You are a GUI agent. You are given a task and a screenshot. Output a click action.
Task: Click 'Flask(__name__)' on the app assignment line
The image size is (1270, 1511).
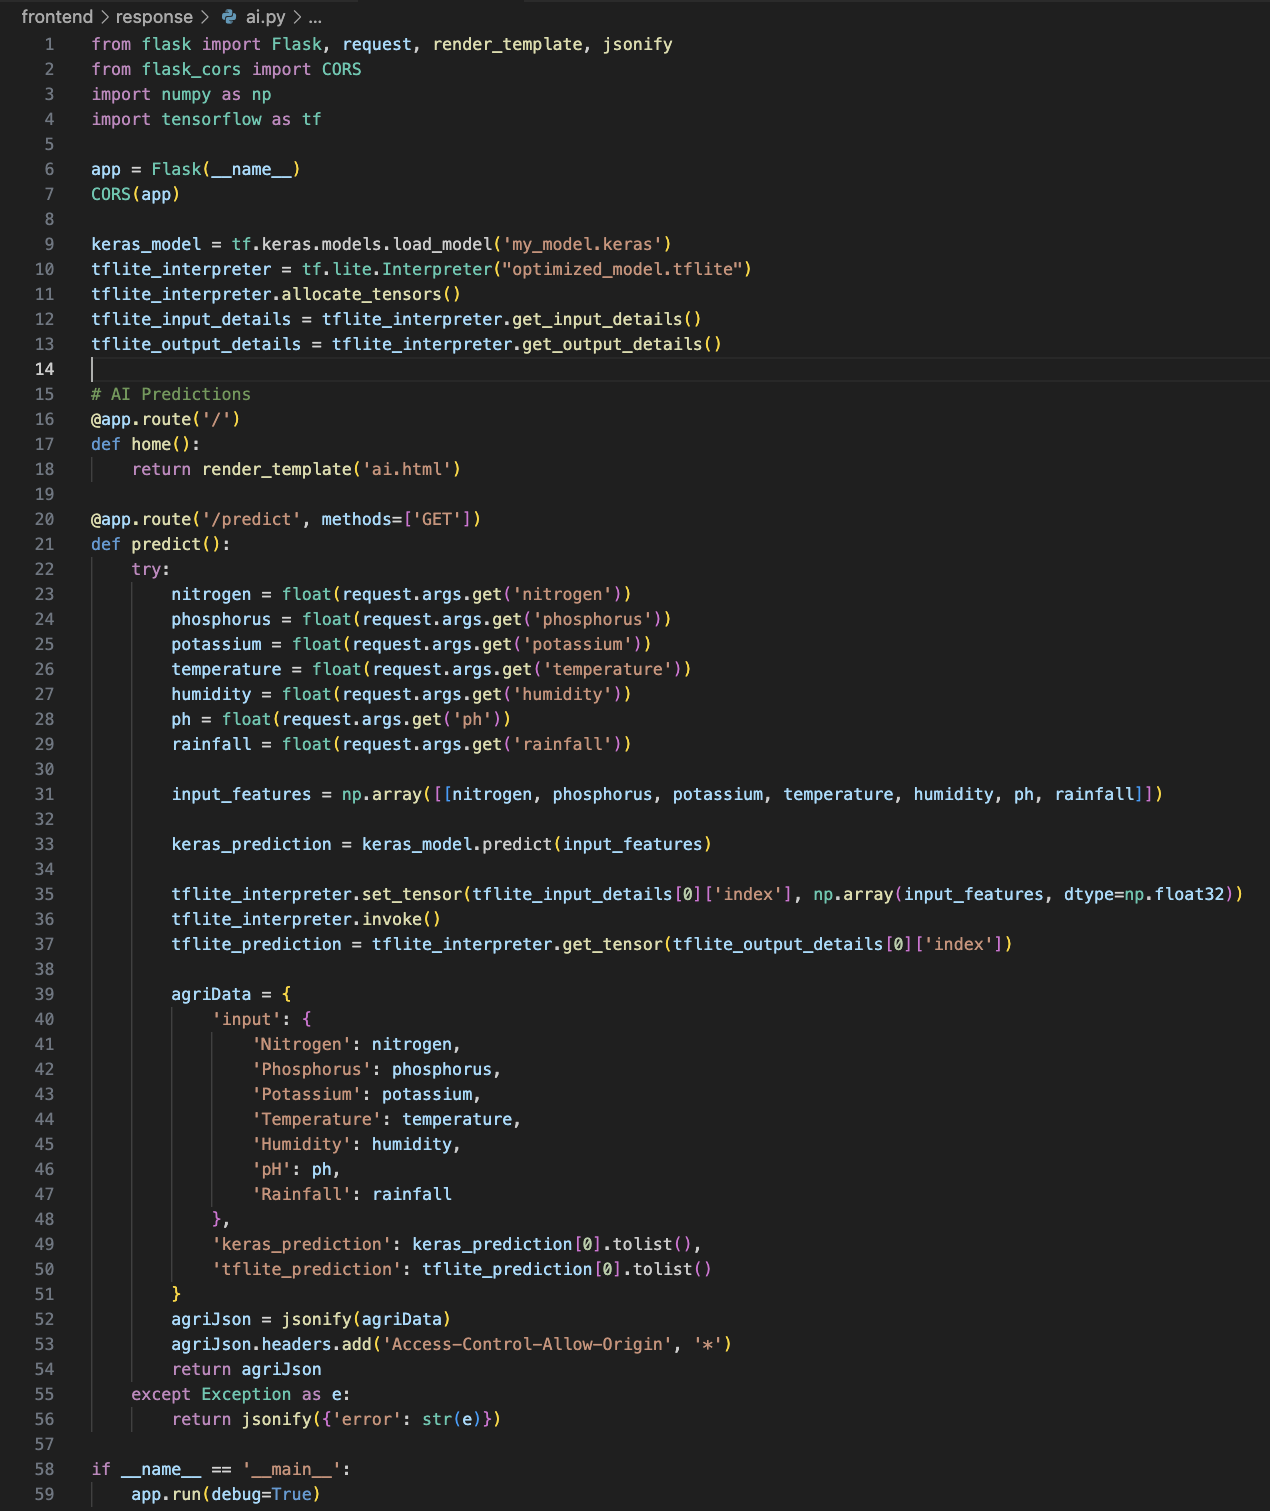[226, 169]
